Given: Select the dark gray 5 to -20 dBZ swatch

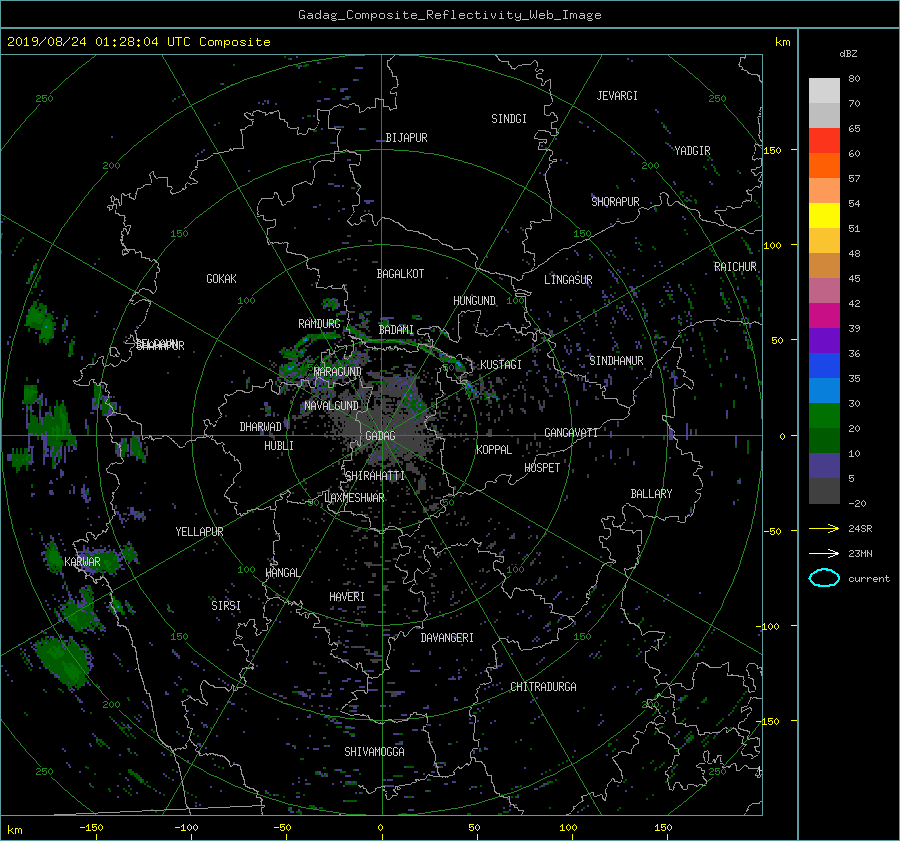Looking at the screenshot, I should click(x=824, y=491).
